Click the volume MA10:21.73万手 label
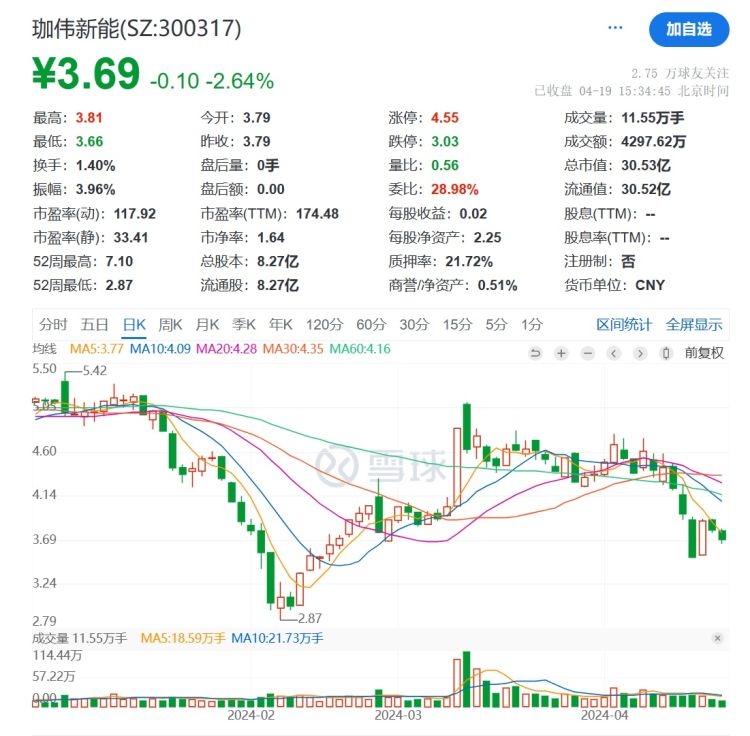Screen dimensions: 750x736 [277, 638]
